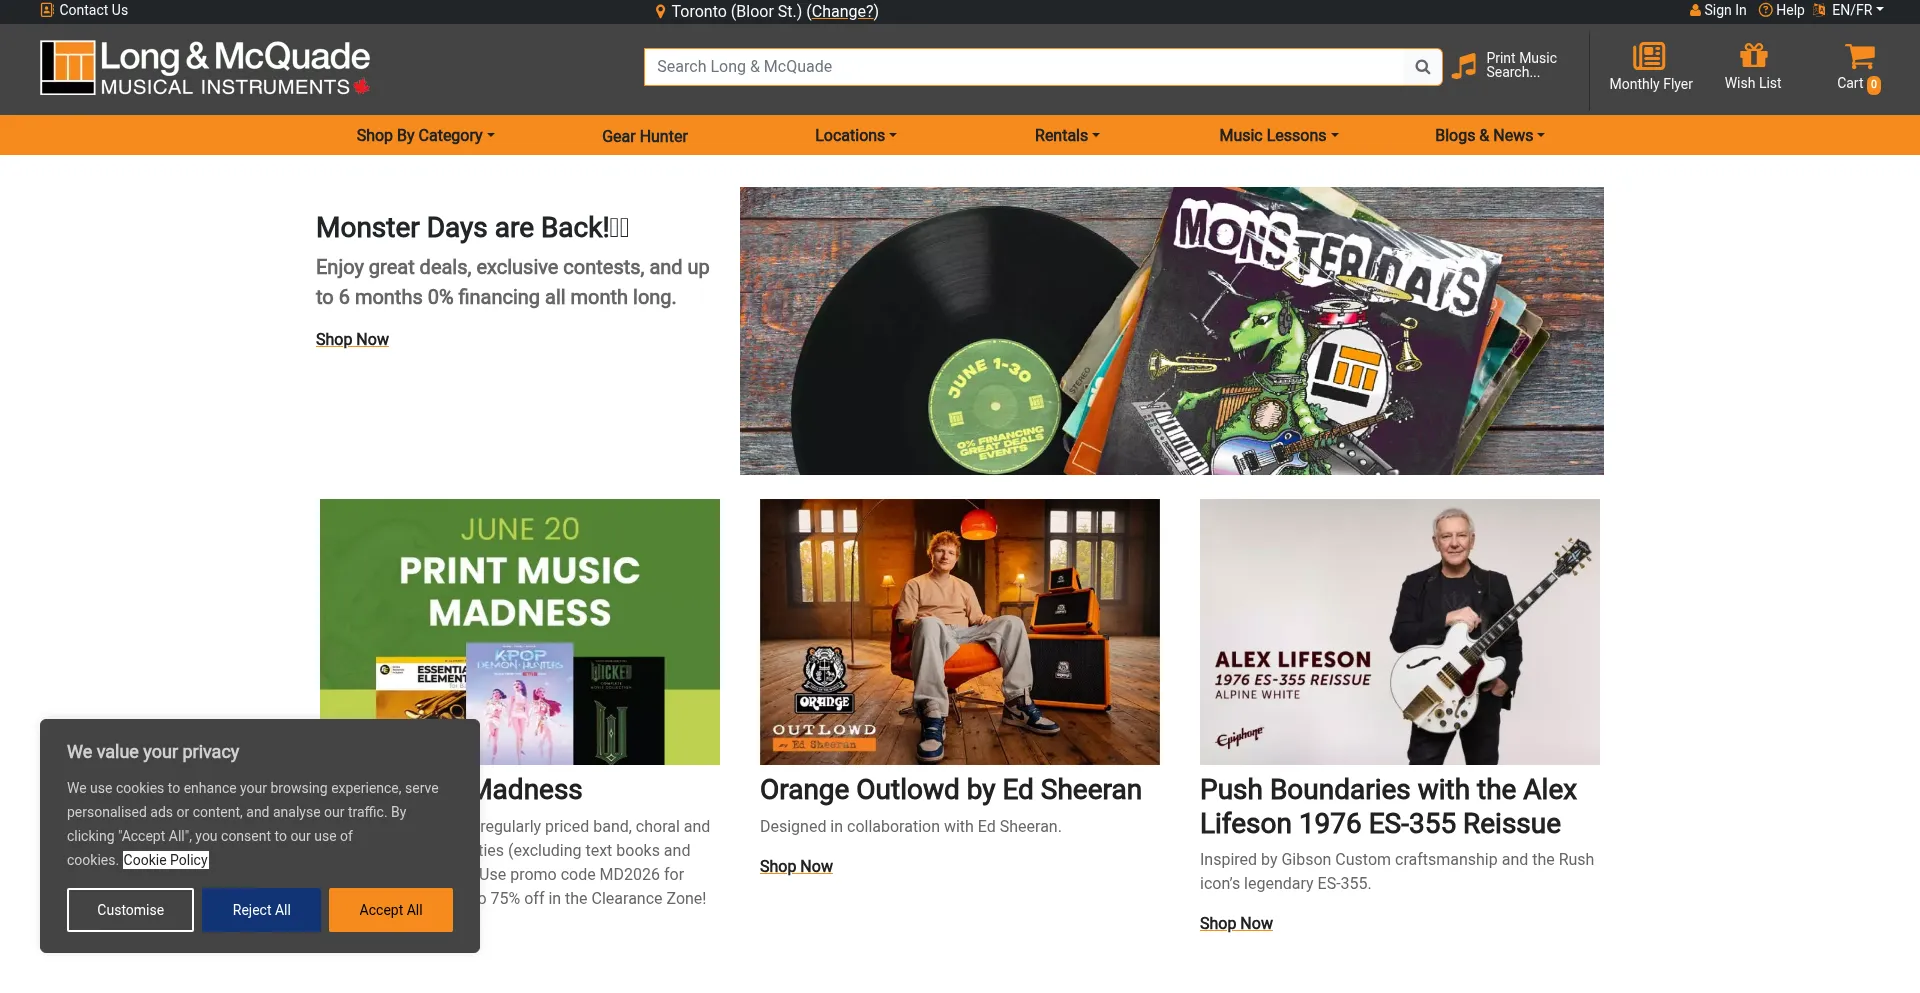The image size is (1920, 993).
Task: Open the Alex Lifeson ES-355 image
Action: (x=1400, y=632)
